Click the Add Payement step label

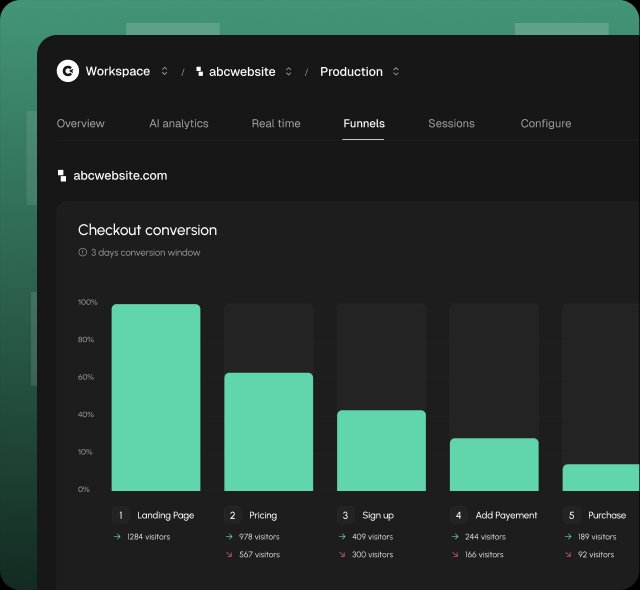[506, 515]
